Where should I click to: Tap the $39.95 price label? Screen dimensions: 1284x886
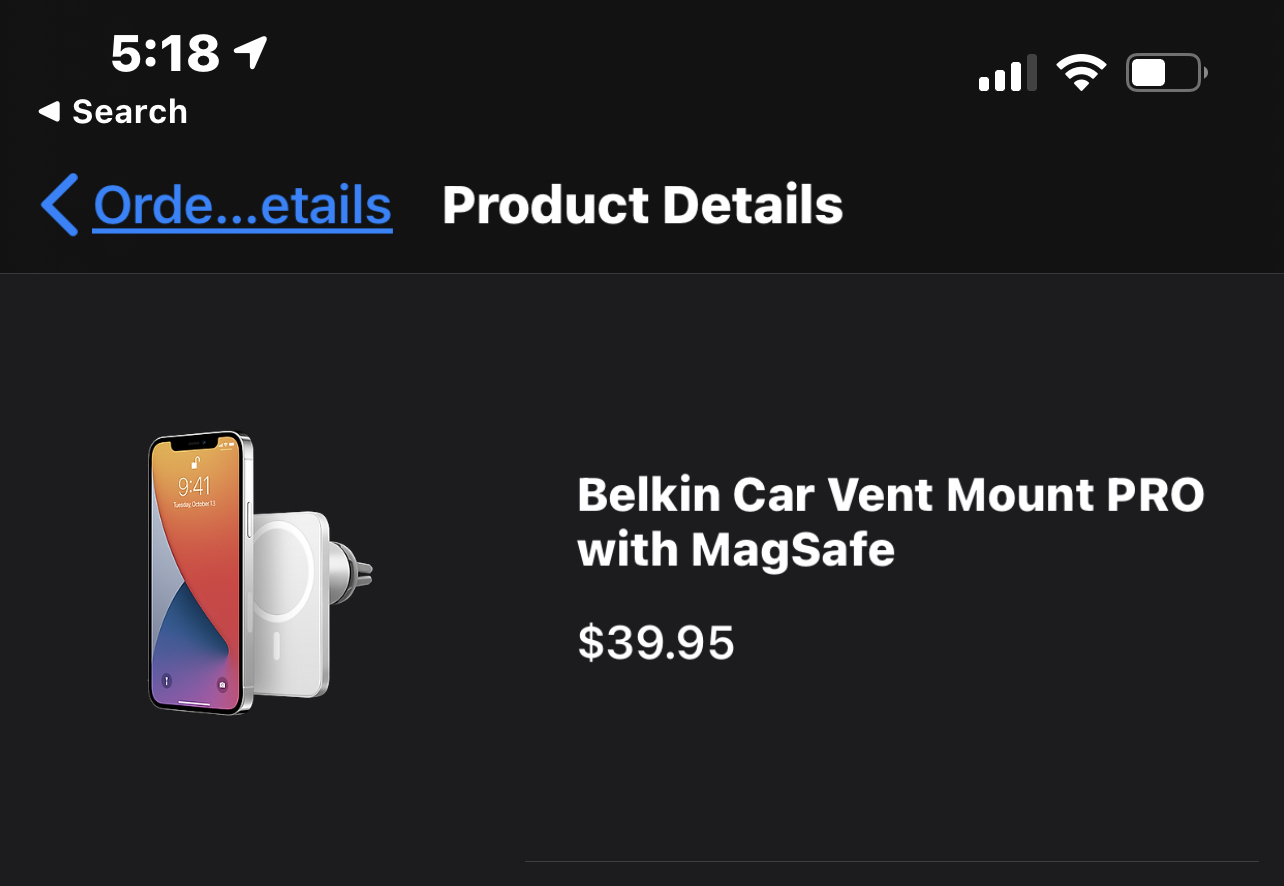coord(656,643)
